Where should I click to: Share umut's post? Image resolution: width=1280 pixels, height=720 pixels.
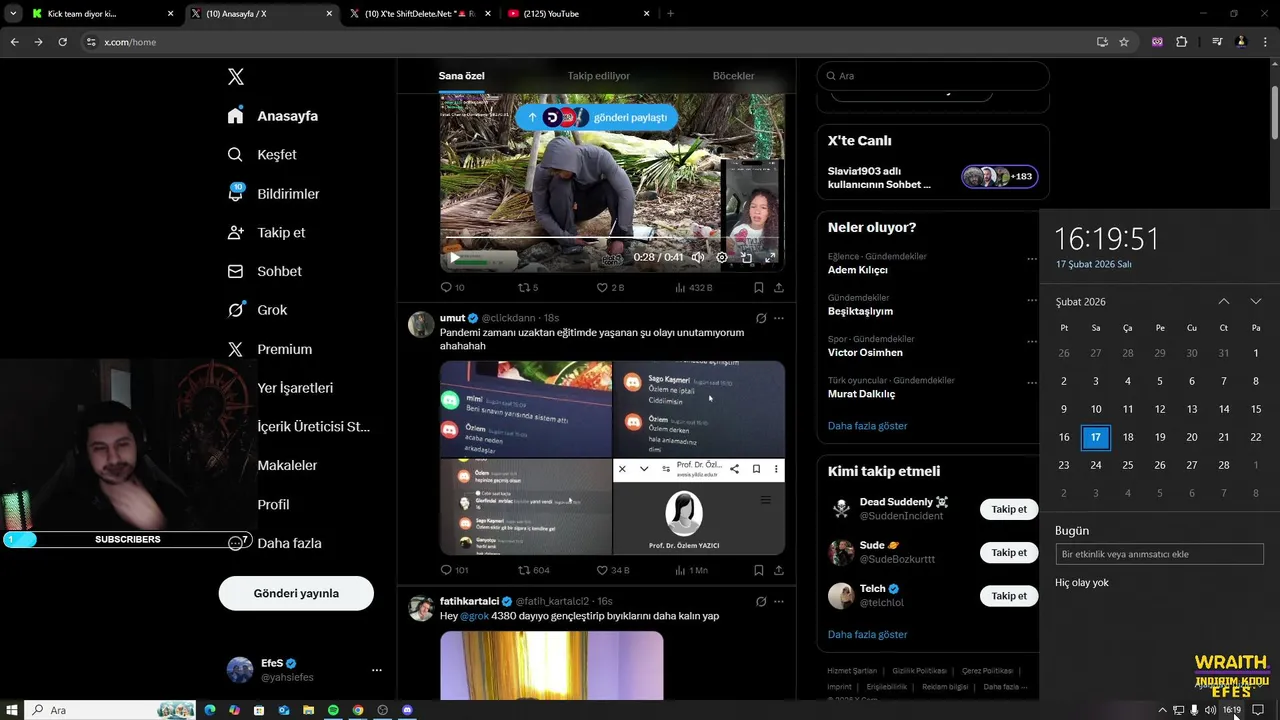pos(779,570)
